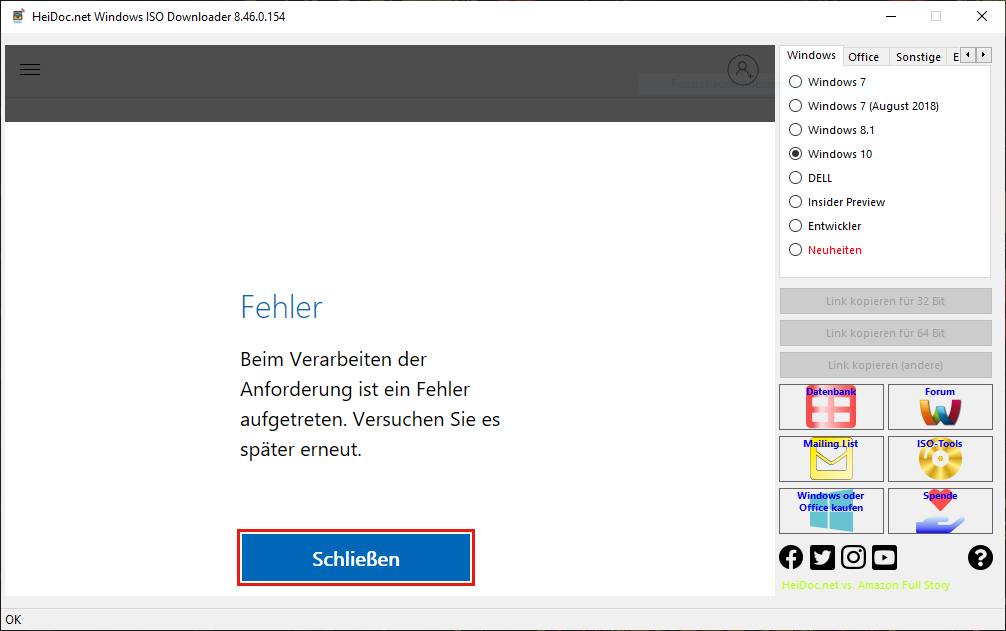Image resolution: width=1006 pixels, height=631 pixels.
Task: Open HeiDoc.net vs. Amazon Full Story link
Action: (865, 585)
